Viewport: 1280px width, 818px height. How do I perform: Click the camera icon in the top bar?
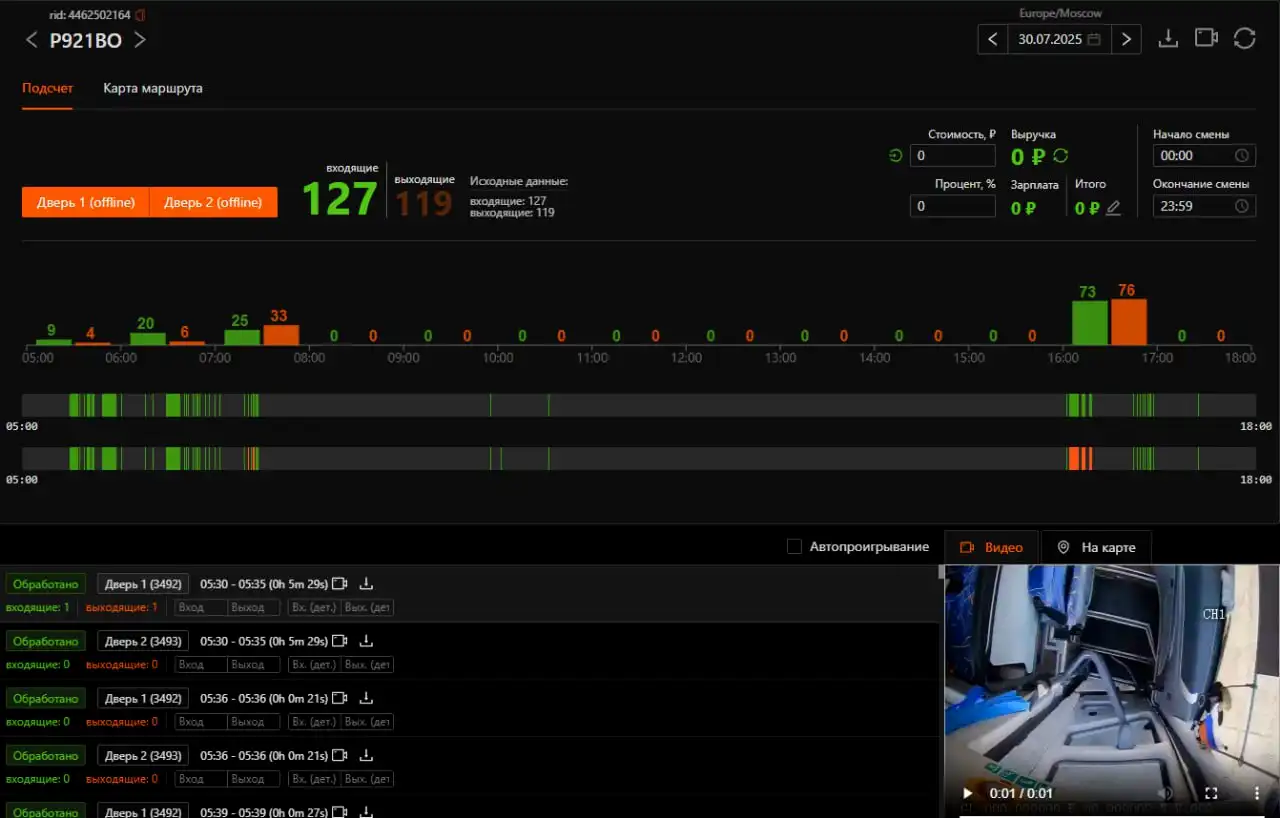tap(1206, 38)
